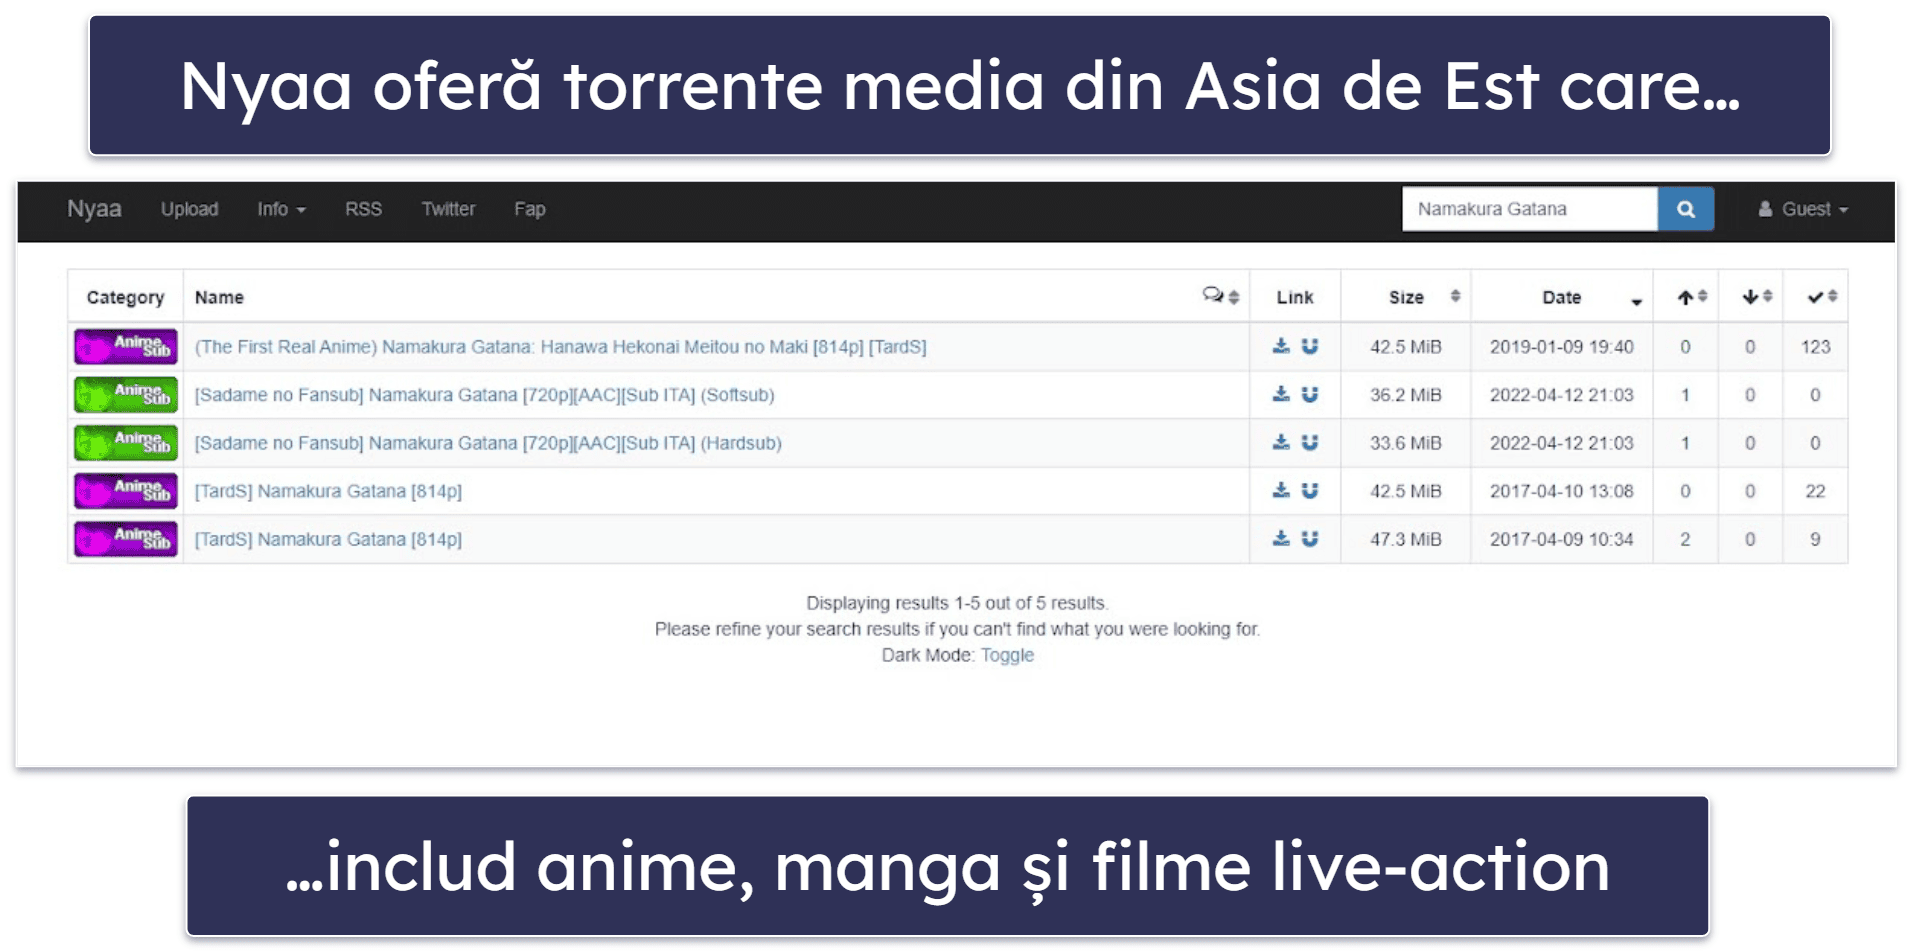Open the Twitter link in navbar
This screenshot has width=1912, height=951.
point(448,209)
